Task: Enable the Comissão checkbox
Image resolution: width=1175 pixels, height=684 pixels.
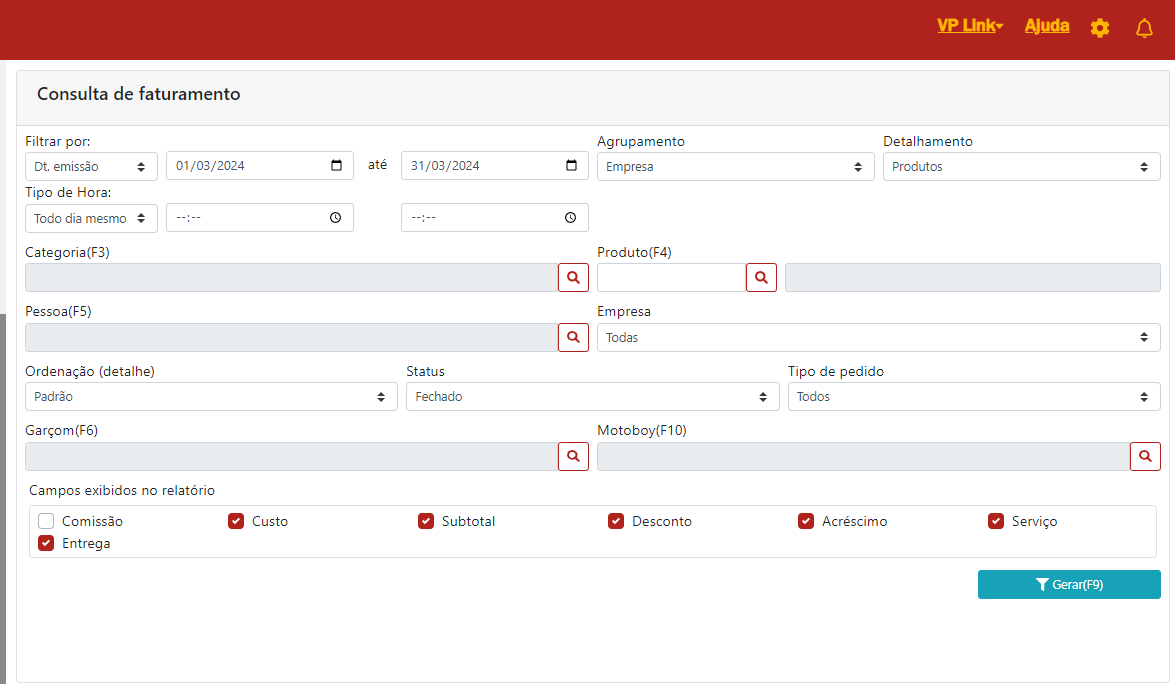Action: [x=46, y=521]
